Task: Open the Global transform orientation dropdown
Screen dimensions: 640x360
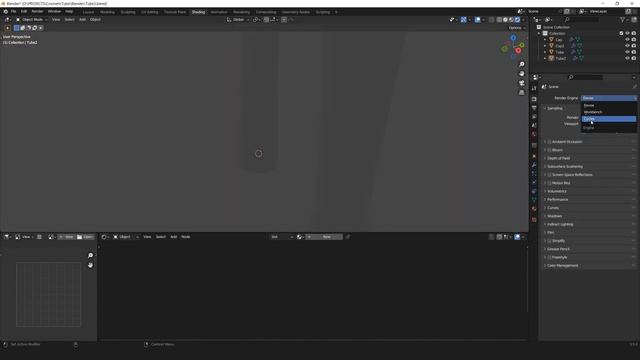Action: 238,20
